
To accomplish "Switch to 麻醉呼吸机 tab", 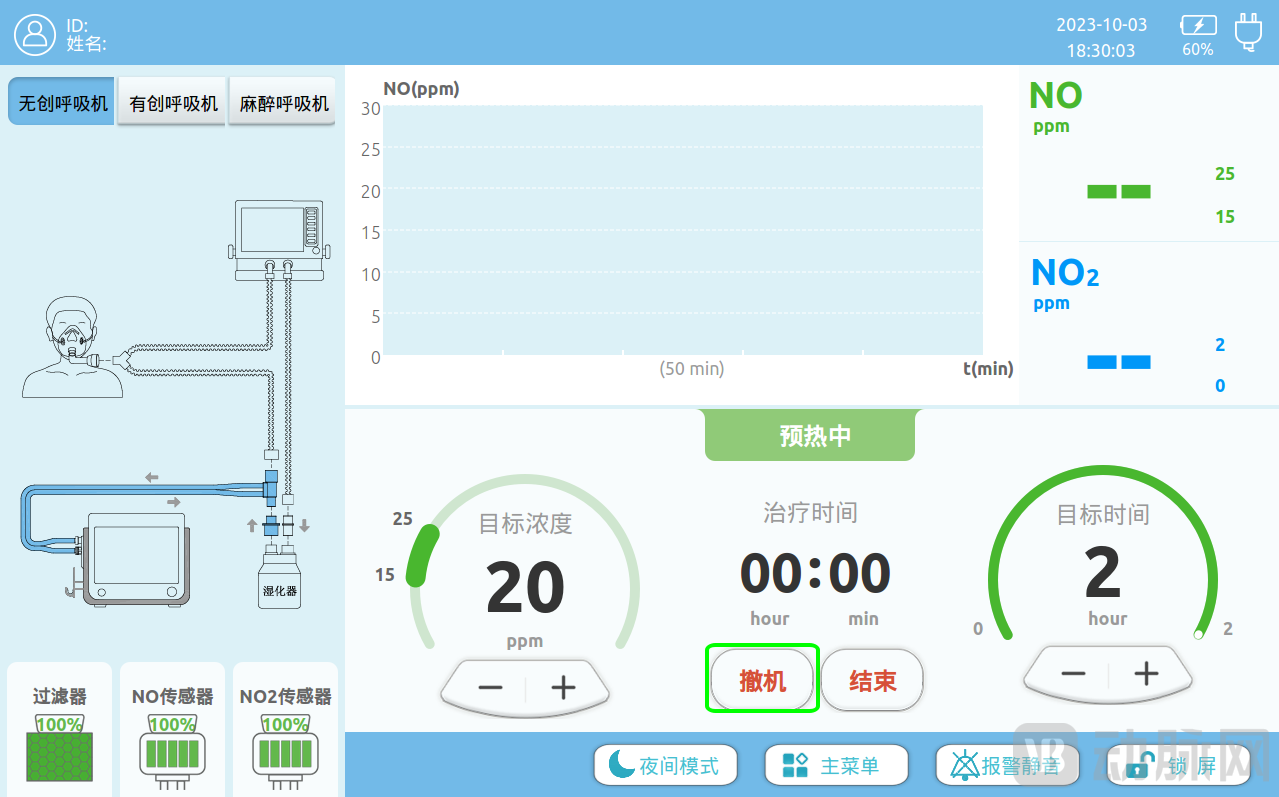I will tap(285, 103).
